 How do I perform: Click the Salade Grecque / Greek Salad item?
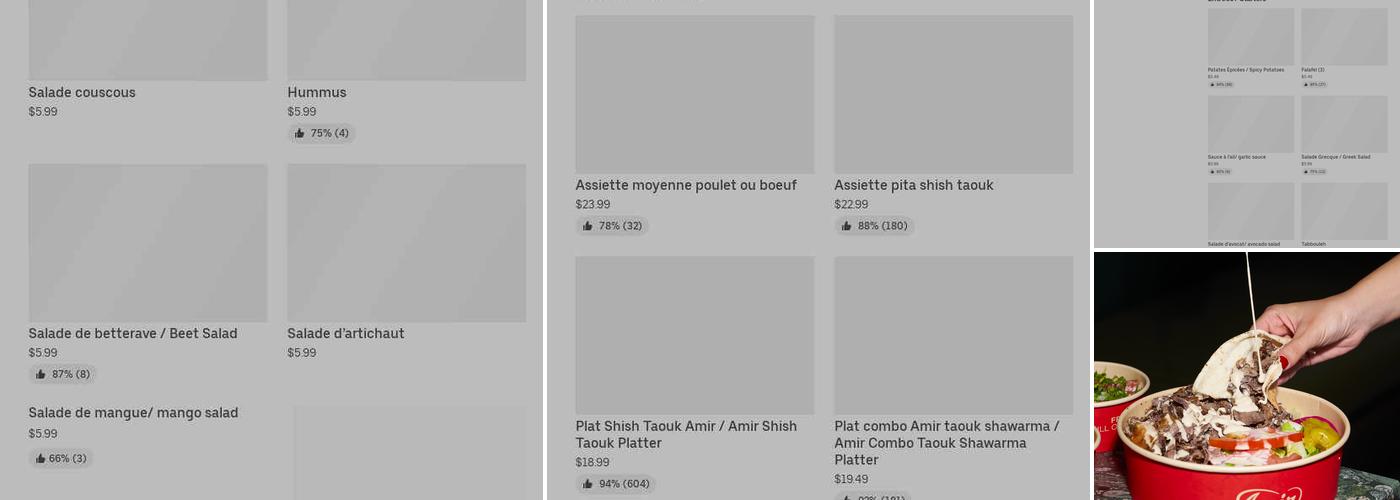click(x=1335, y=157)
